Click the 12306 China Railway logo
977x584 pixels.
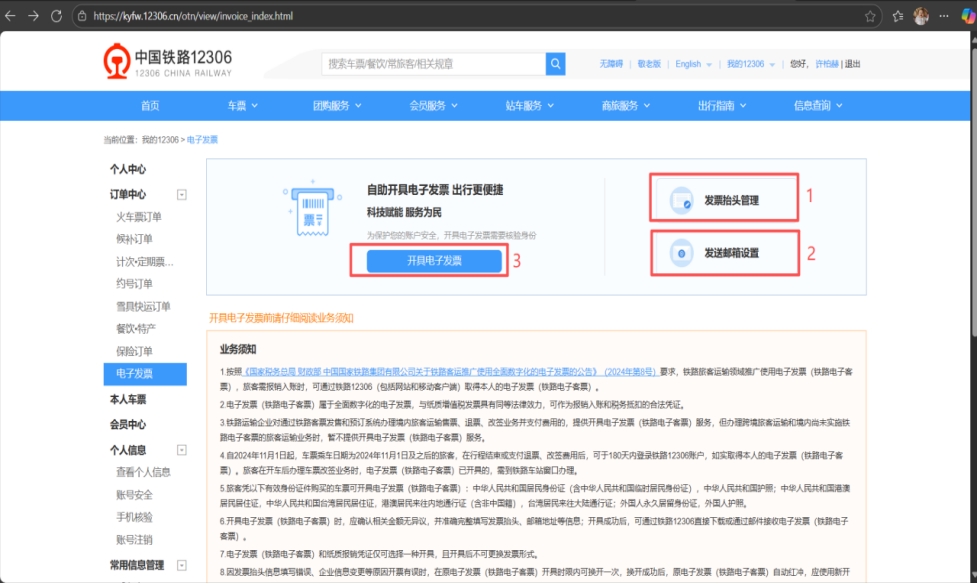coord(168,61)
